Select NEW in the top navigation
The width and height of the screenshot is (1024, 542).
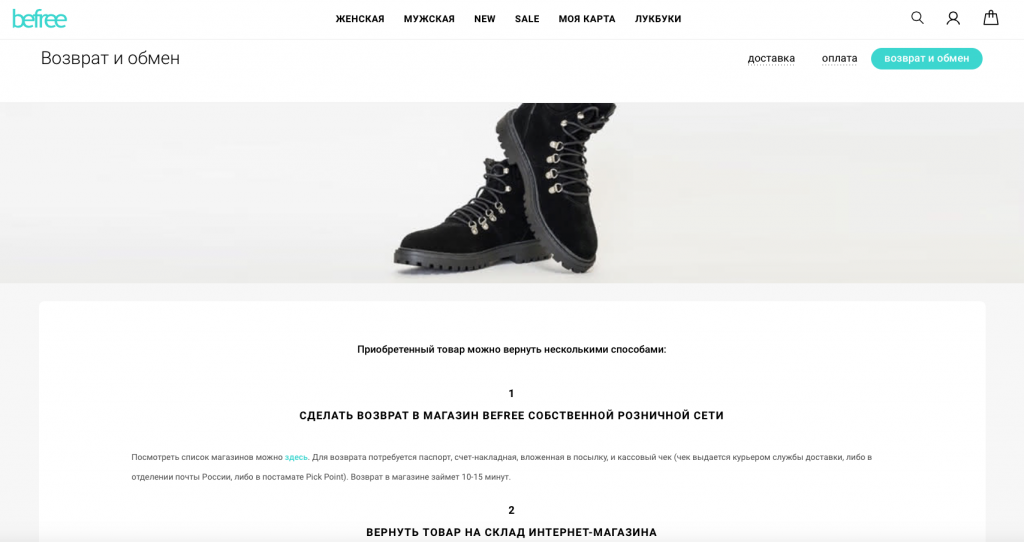485,19
